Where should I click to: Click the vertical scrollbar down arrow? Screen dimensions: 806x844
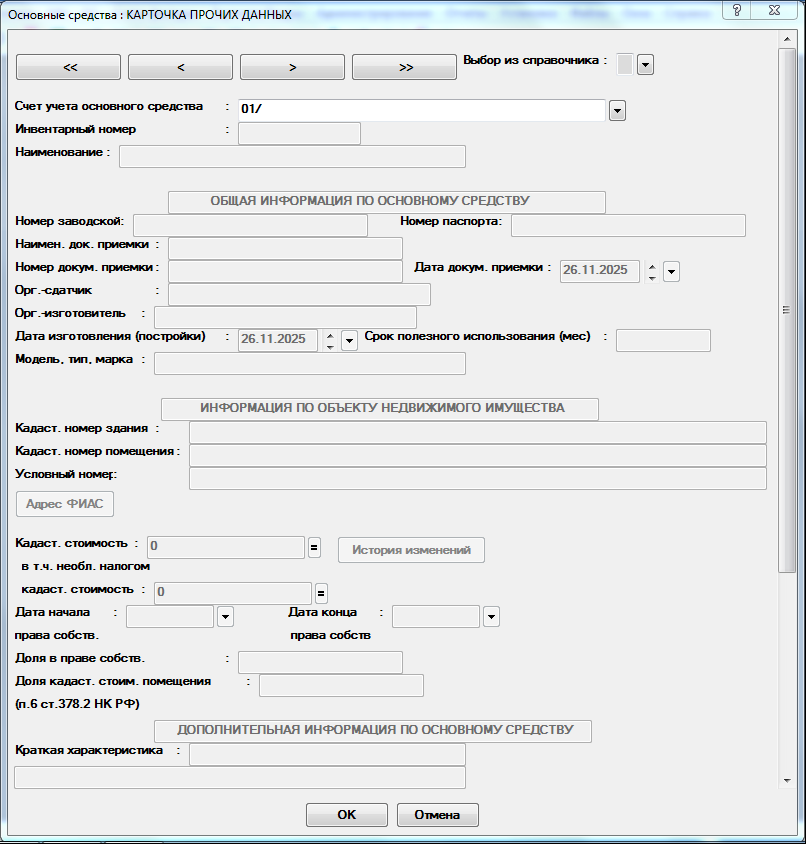787,780
